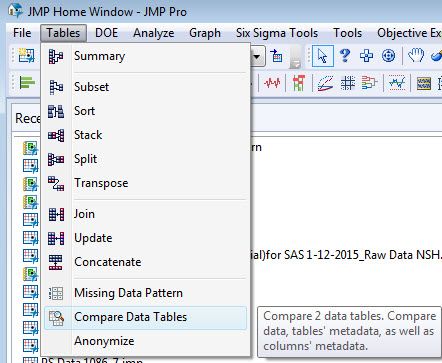Open the Objective Ex menu

[409, 33]
